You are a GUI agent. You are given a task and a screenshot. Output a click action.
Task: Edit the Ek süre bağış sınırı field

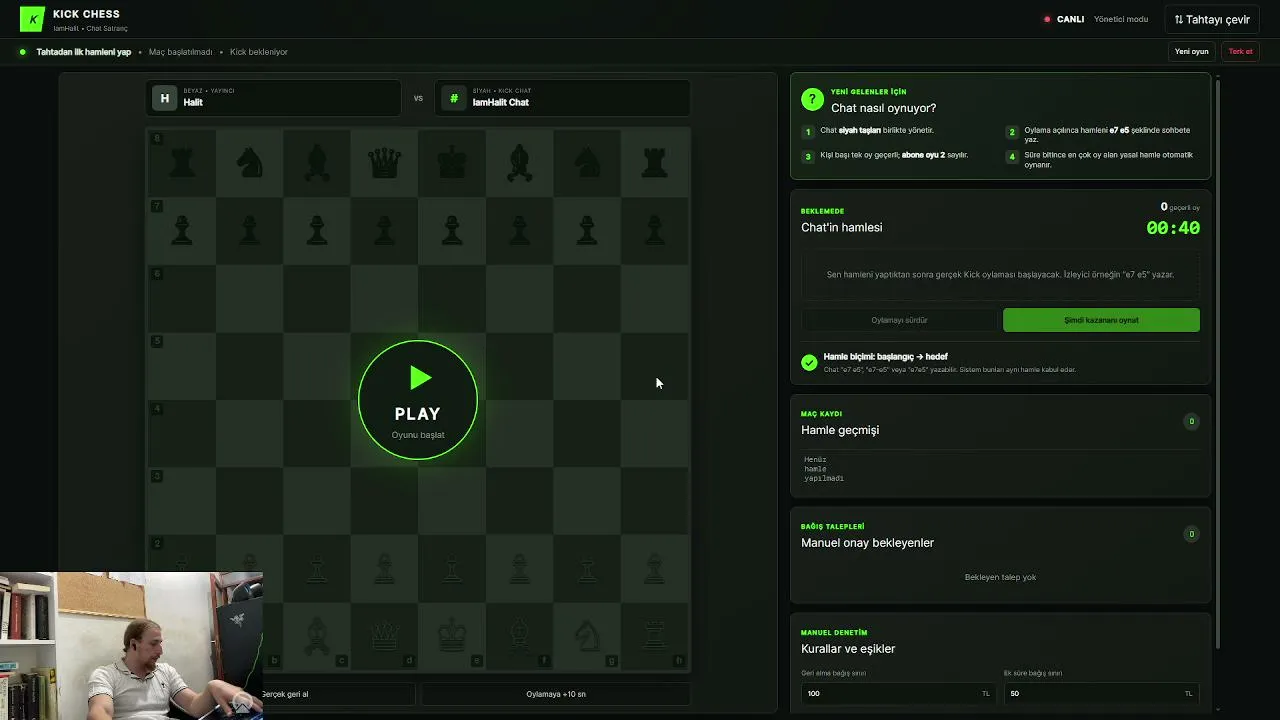(x=1101, y=693)
